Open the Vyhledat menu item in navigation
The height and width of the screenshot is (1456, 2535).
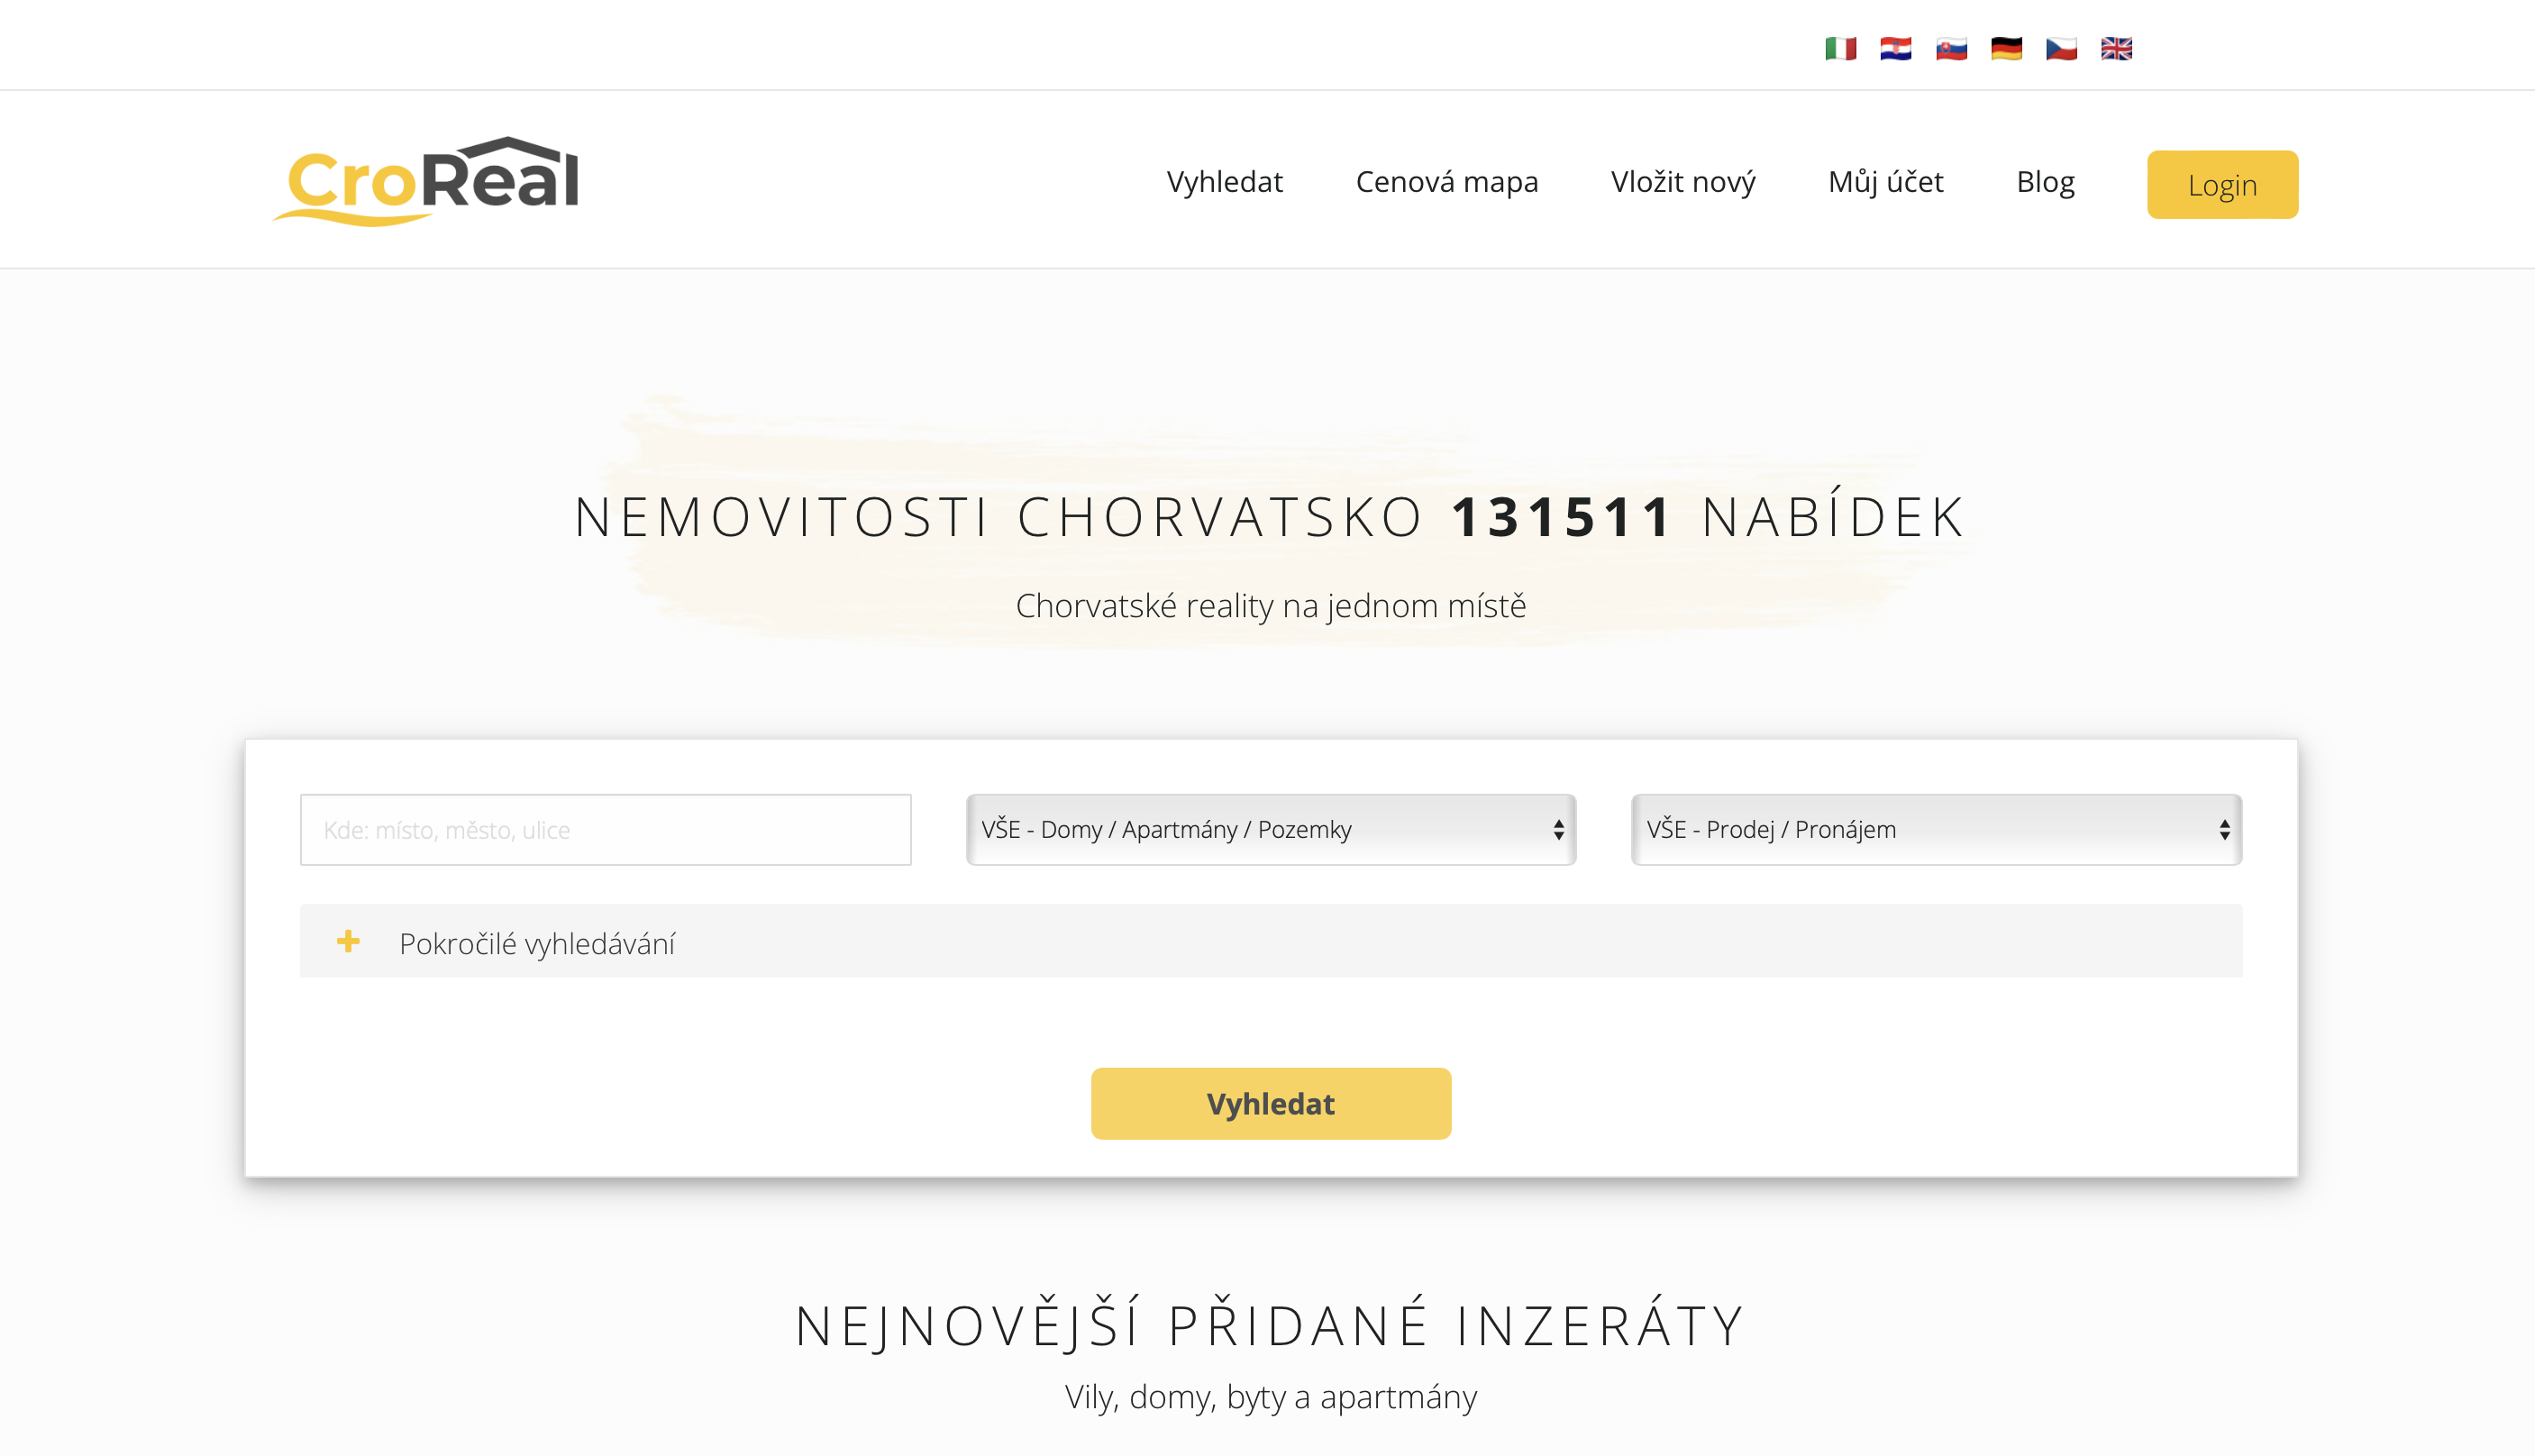point(1224,182)
